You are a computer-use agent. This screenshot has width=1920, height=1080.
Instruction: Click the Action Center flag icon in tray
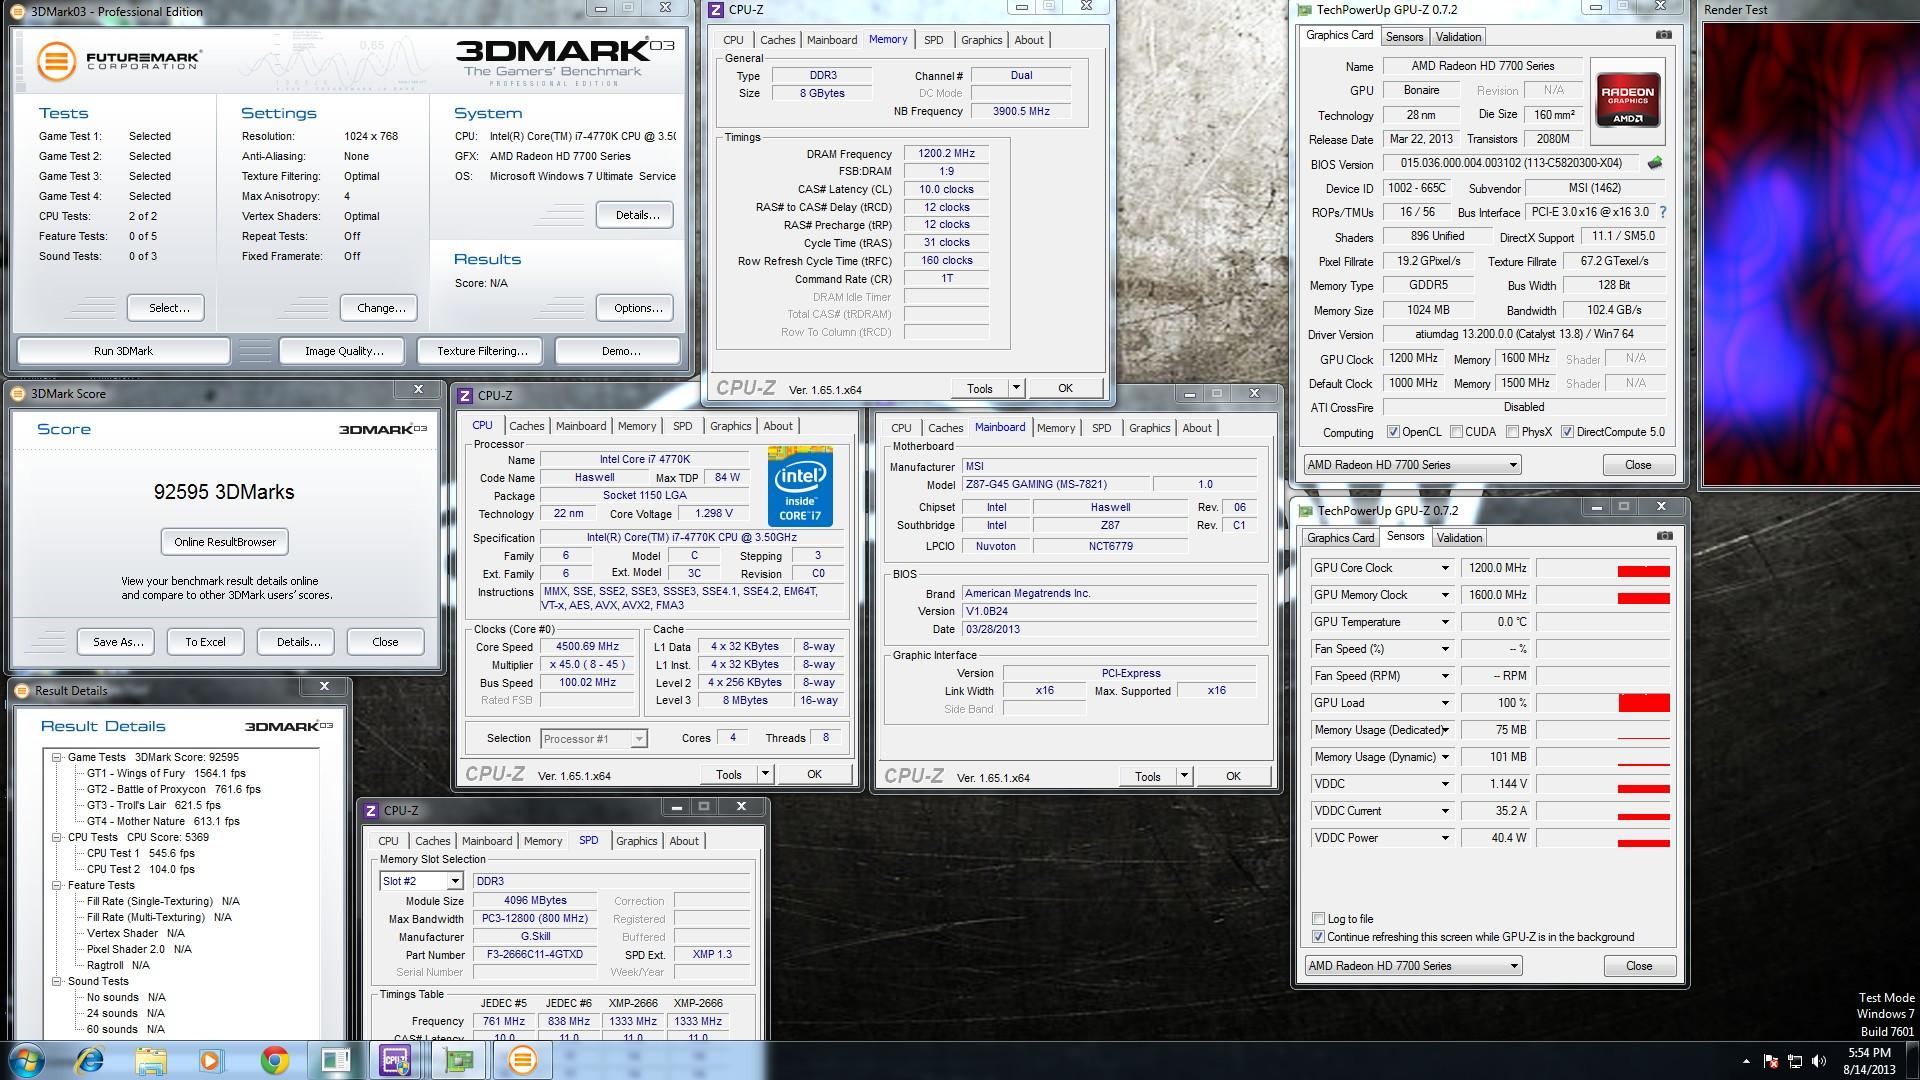(x=1771, y=1061)
